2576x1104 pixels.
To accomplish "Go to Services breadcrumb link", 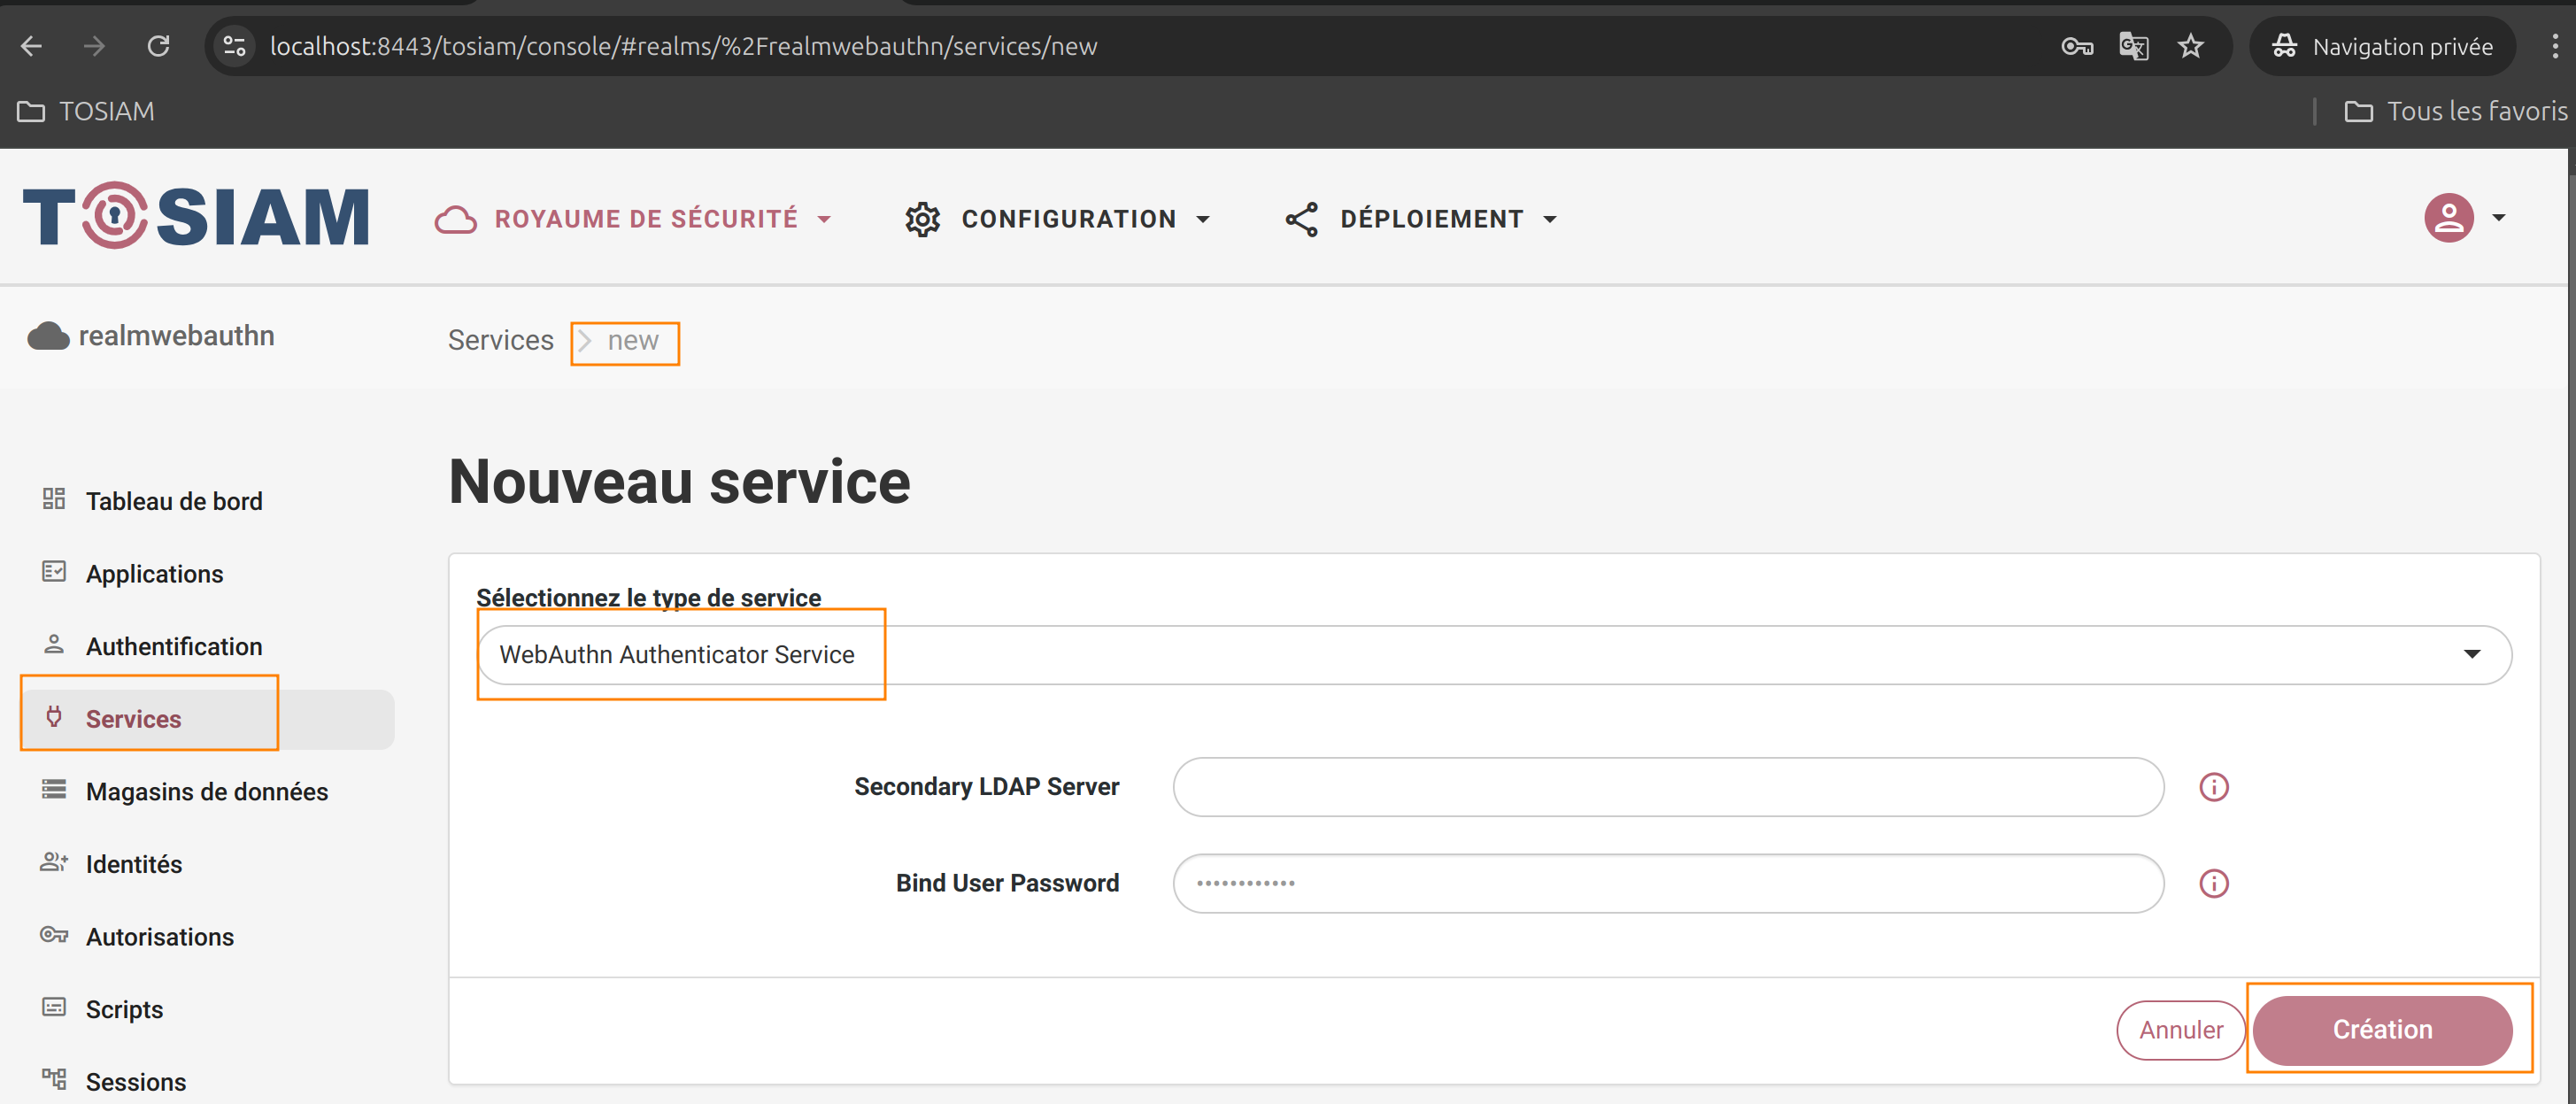I will point(500,340).
